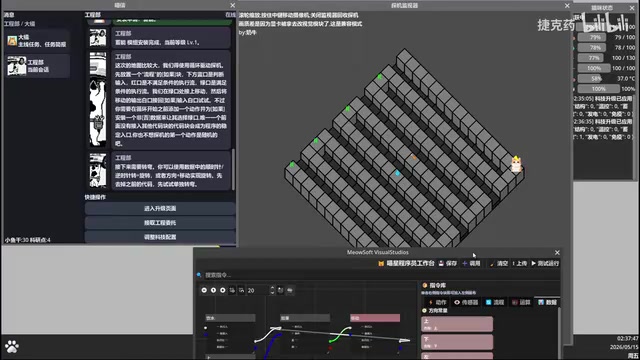Switch to the 流程 command tab

click(x=495, y=302)
